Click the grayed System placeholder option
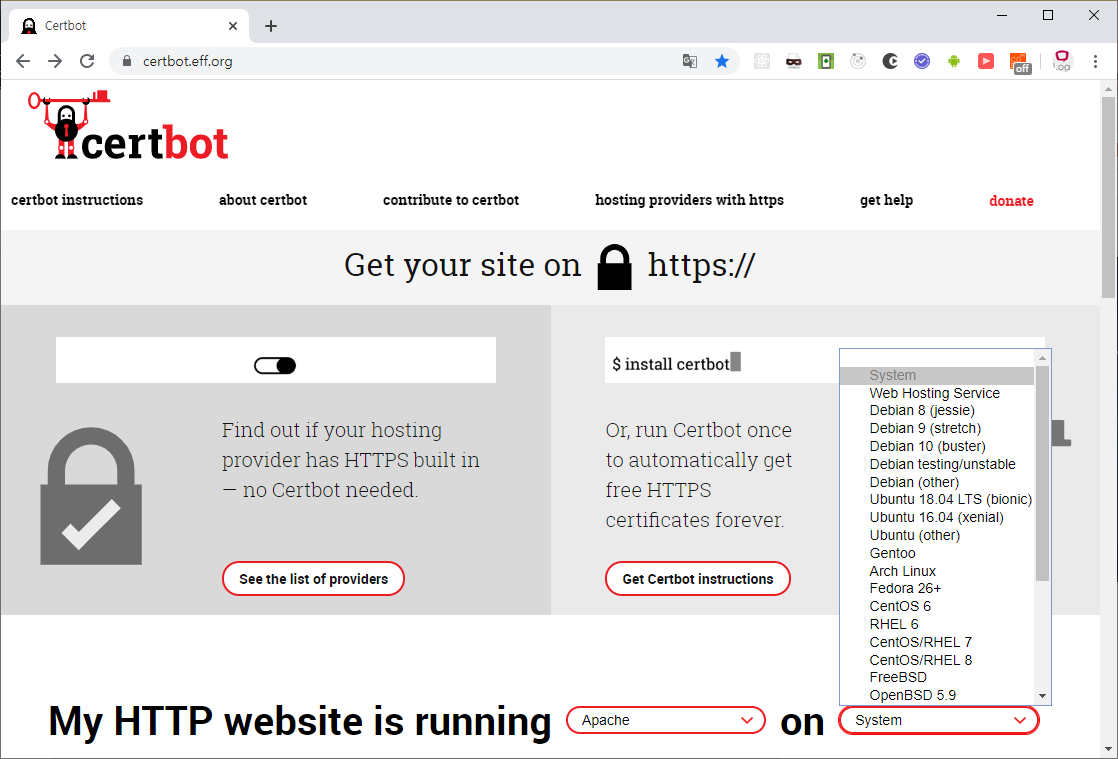The height and width of the screenshot is (759, 1118). 937,375
